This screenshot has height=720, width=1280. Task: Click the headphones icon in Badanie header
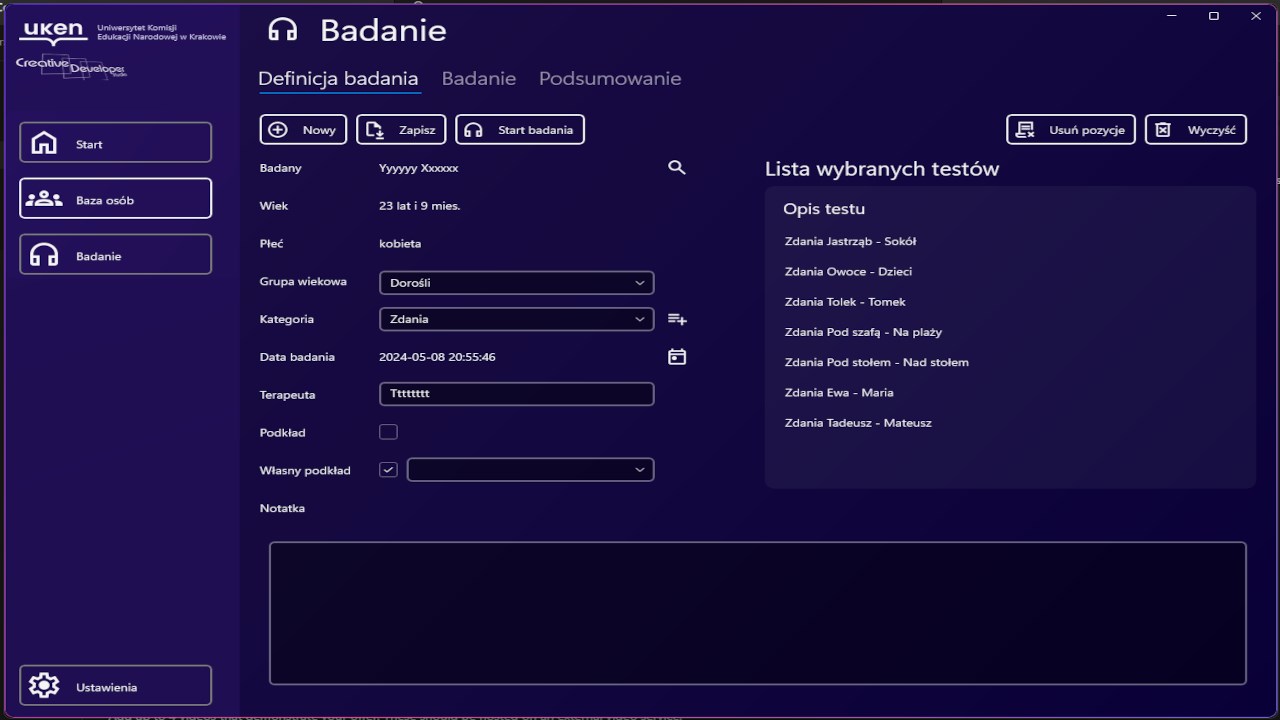coord(283,30)
